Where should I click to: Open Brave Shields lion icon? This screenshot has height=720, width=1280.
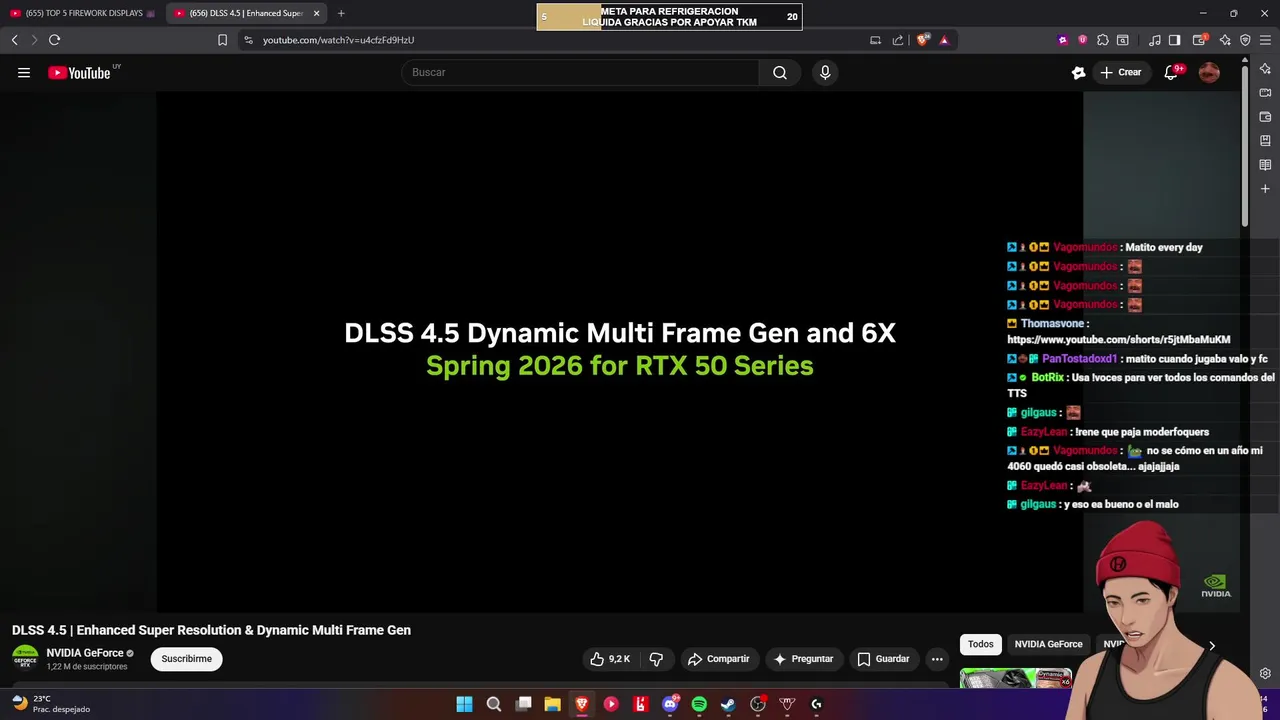[x=923, y=40]
